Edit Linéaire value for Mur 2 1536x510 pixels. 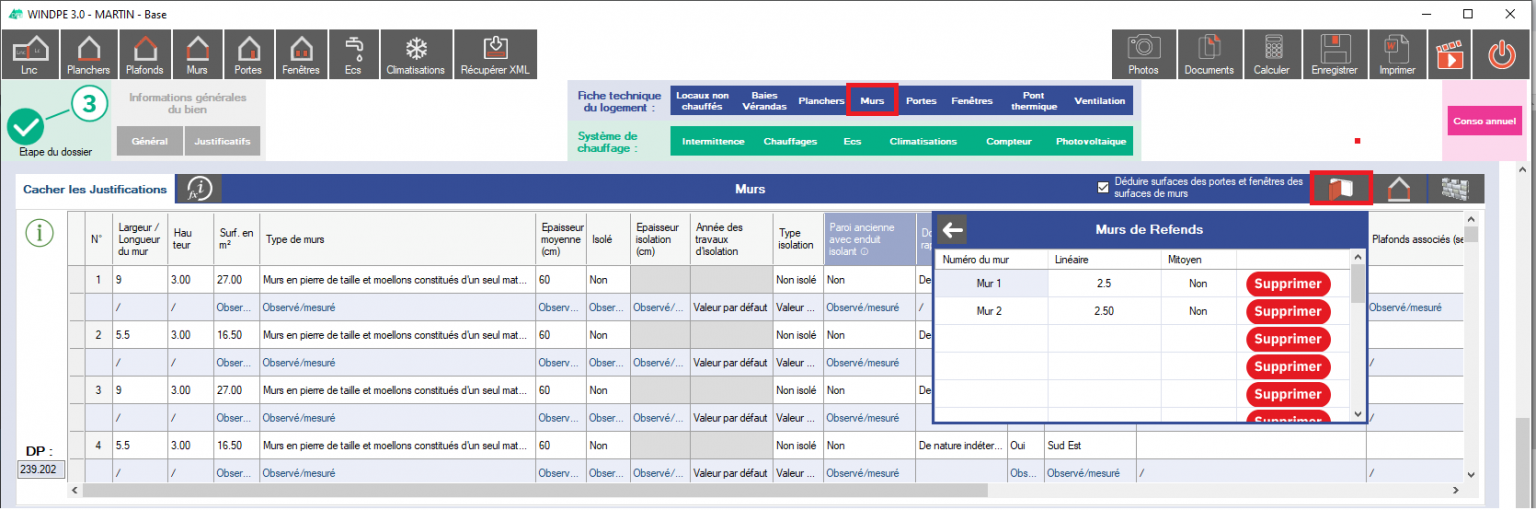1103,311
